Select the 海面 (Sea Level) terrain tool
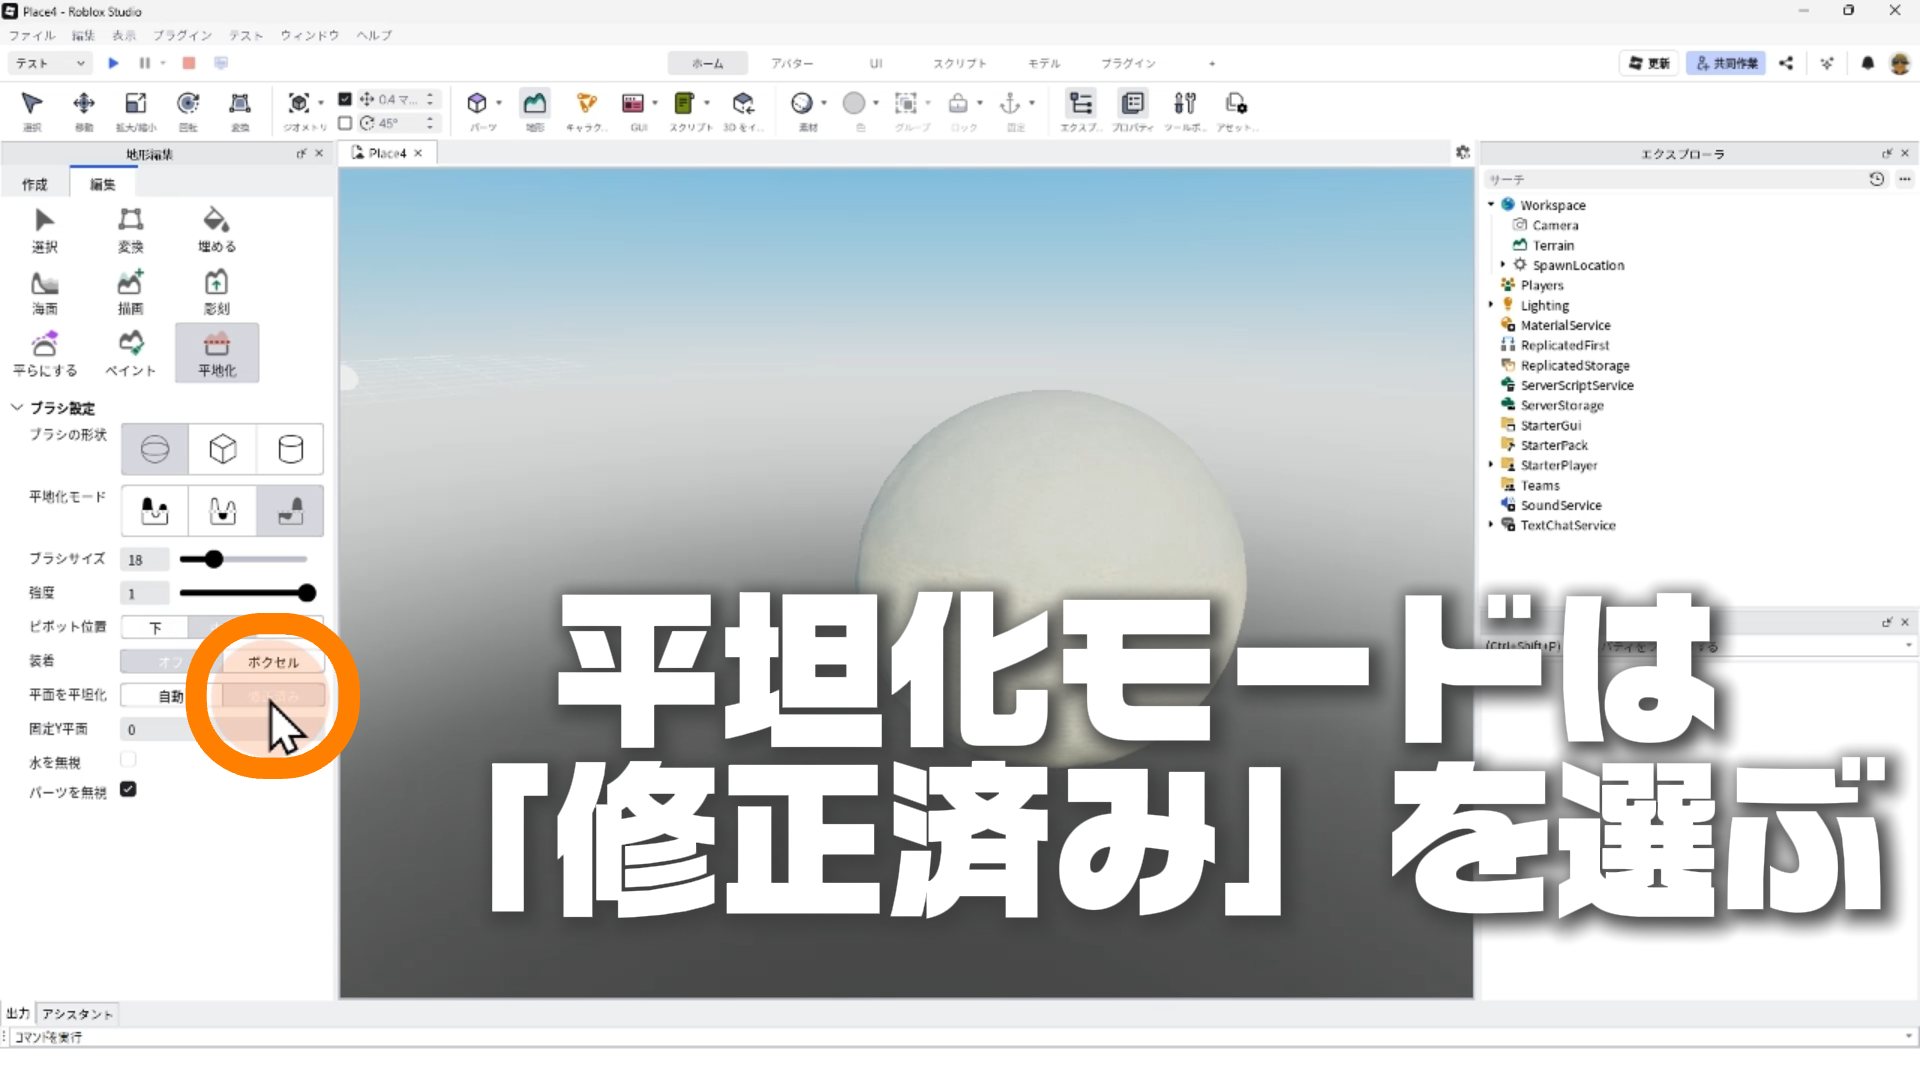 [45, 292]
